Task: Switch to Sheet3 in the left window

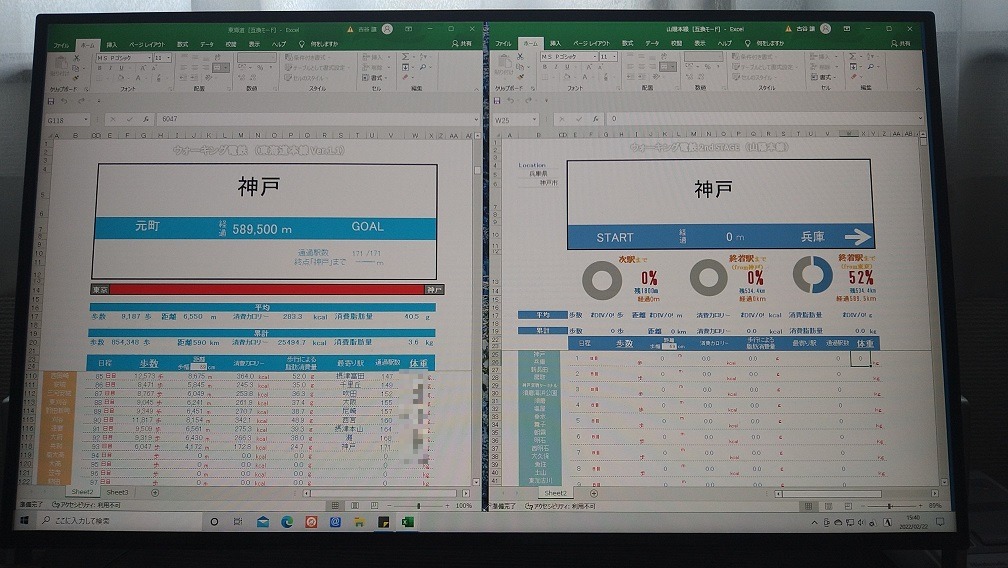Action: coord(117,492)
